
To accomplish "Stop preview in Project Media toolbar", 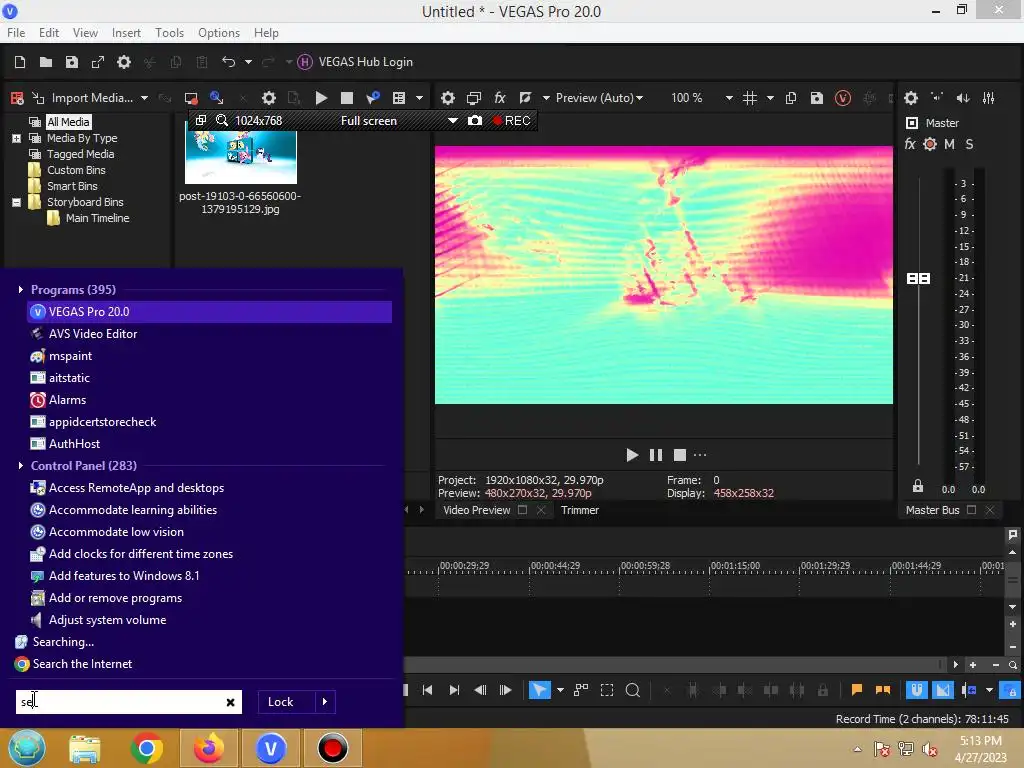I will point(347,98).
